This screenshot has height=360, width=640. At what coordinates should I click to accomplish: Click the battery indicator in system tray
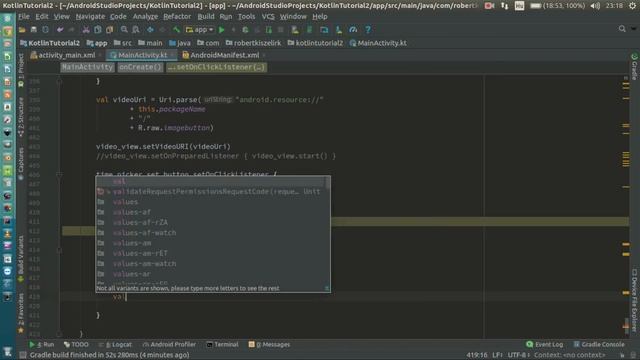558,6
